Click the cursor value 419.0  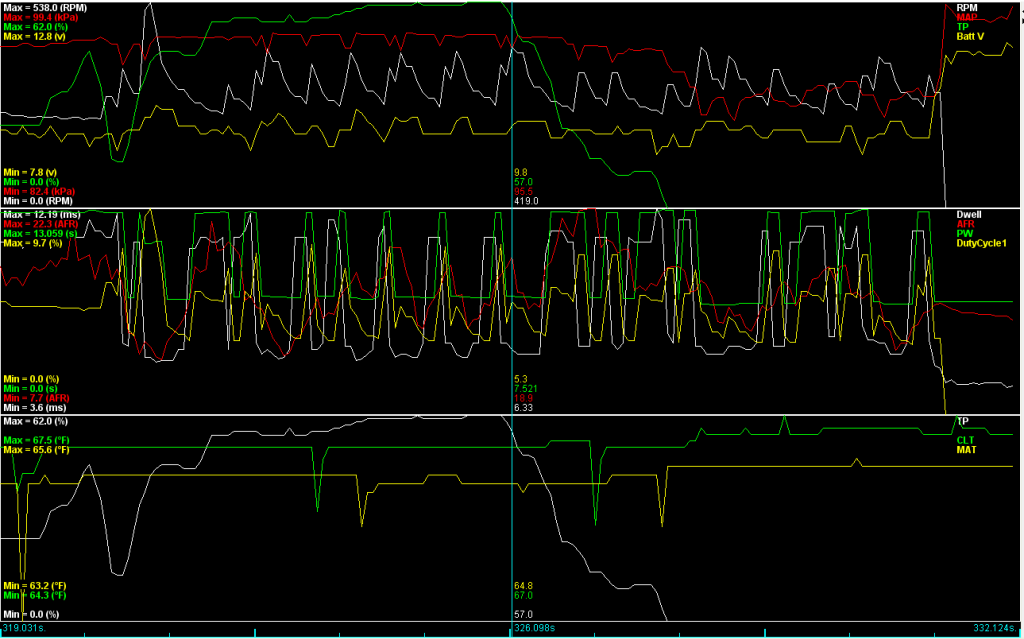[x=526, y=201]
